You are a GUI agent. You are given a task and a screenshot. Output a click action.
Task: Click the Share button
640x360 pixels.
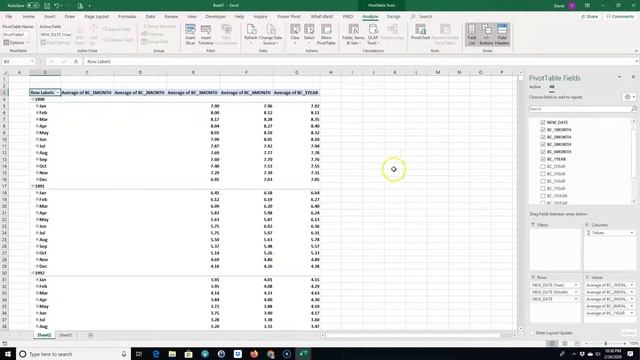coord(589,17)
